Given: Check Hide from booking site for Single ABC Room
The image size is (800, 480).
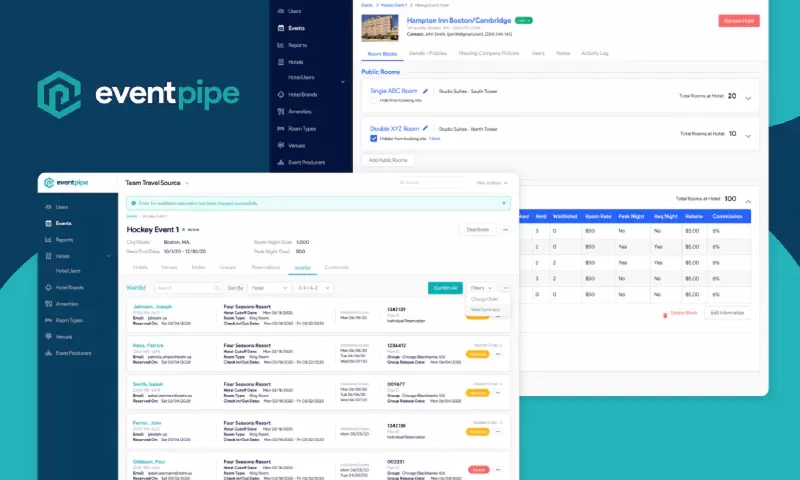Looking at the screenshot, I should tap(373, 100).
